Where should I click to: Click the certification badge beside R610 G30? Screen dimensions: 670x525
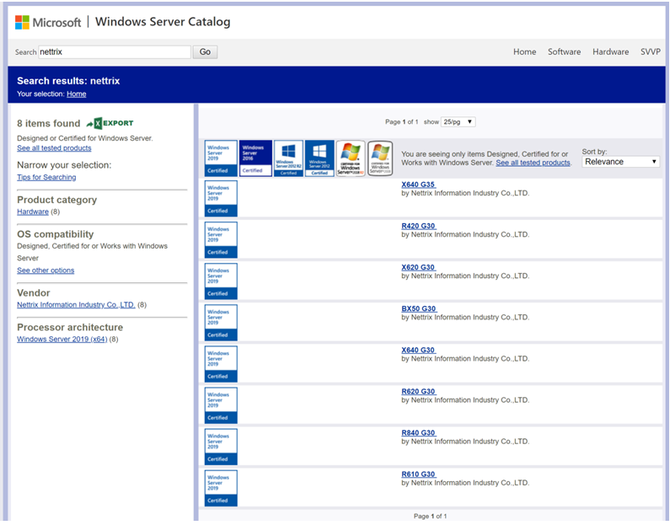tap(221, 489)
